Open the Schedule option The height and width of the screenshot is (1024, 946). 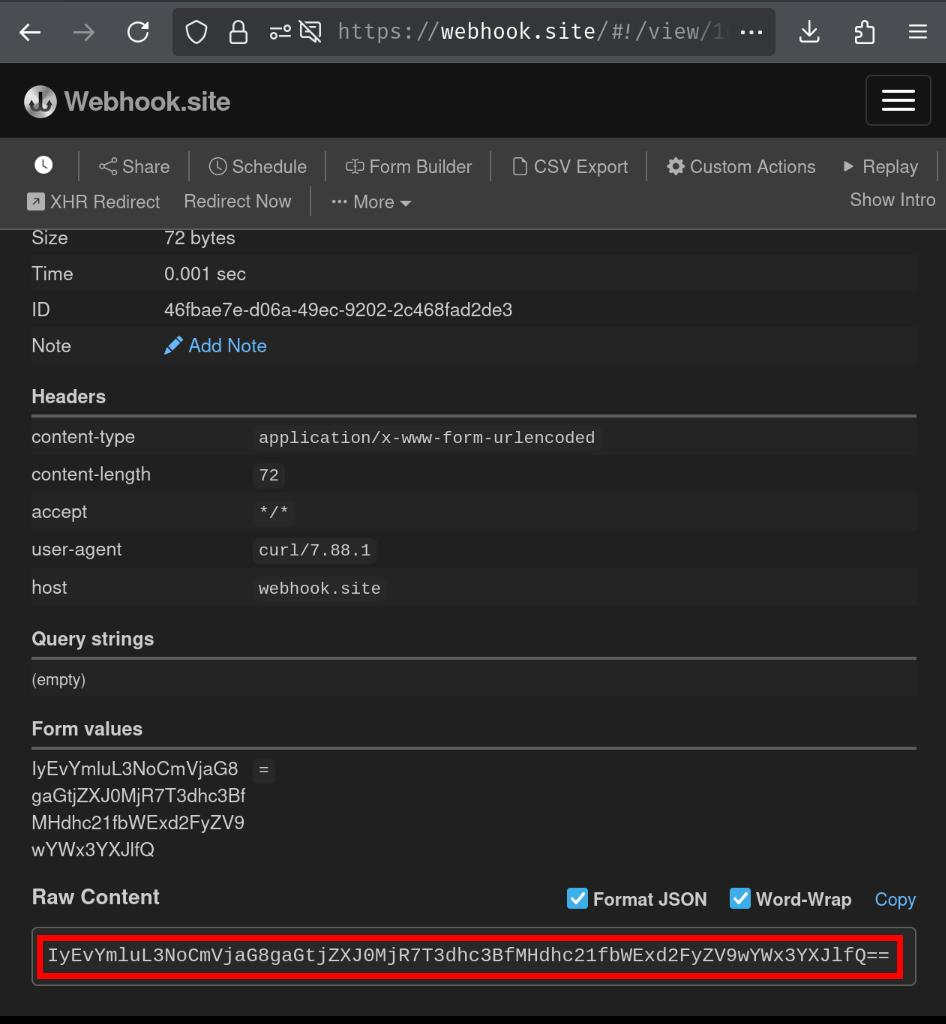point(258,167)
